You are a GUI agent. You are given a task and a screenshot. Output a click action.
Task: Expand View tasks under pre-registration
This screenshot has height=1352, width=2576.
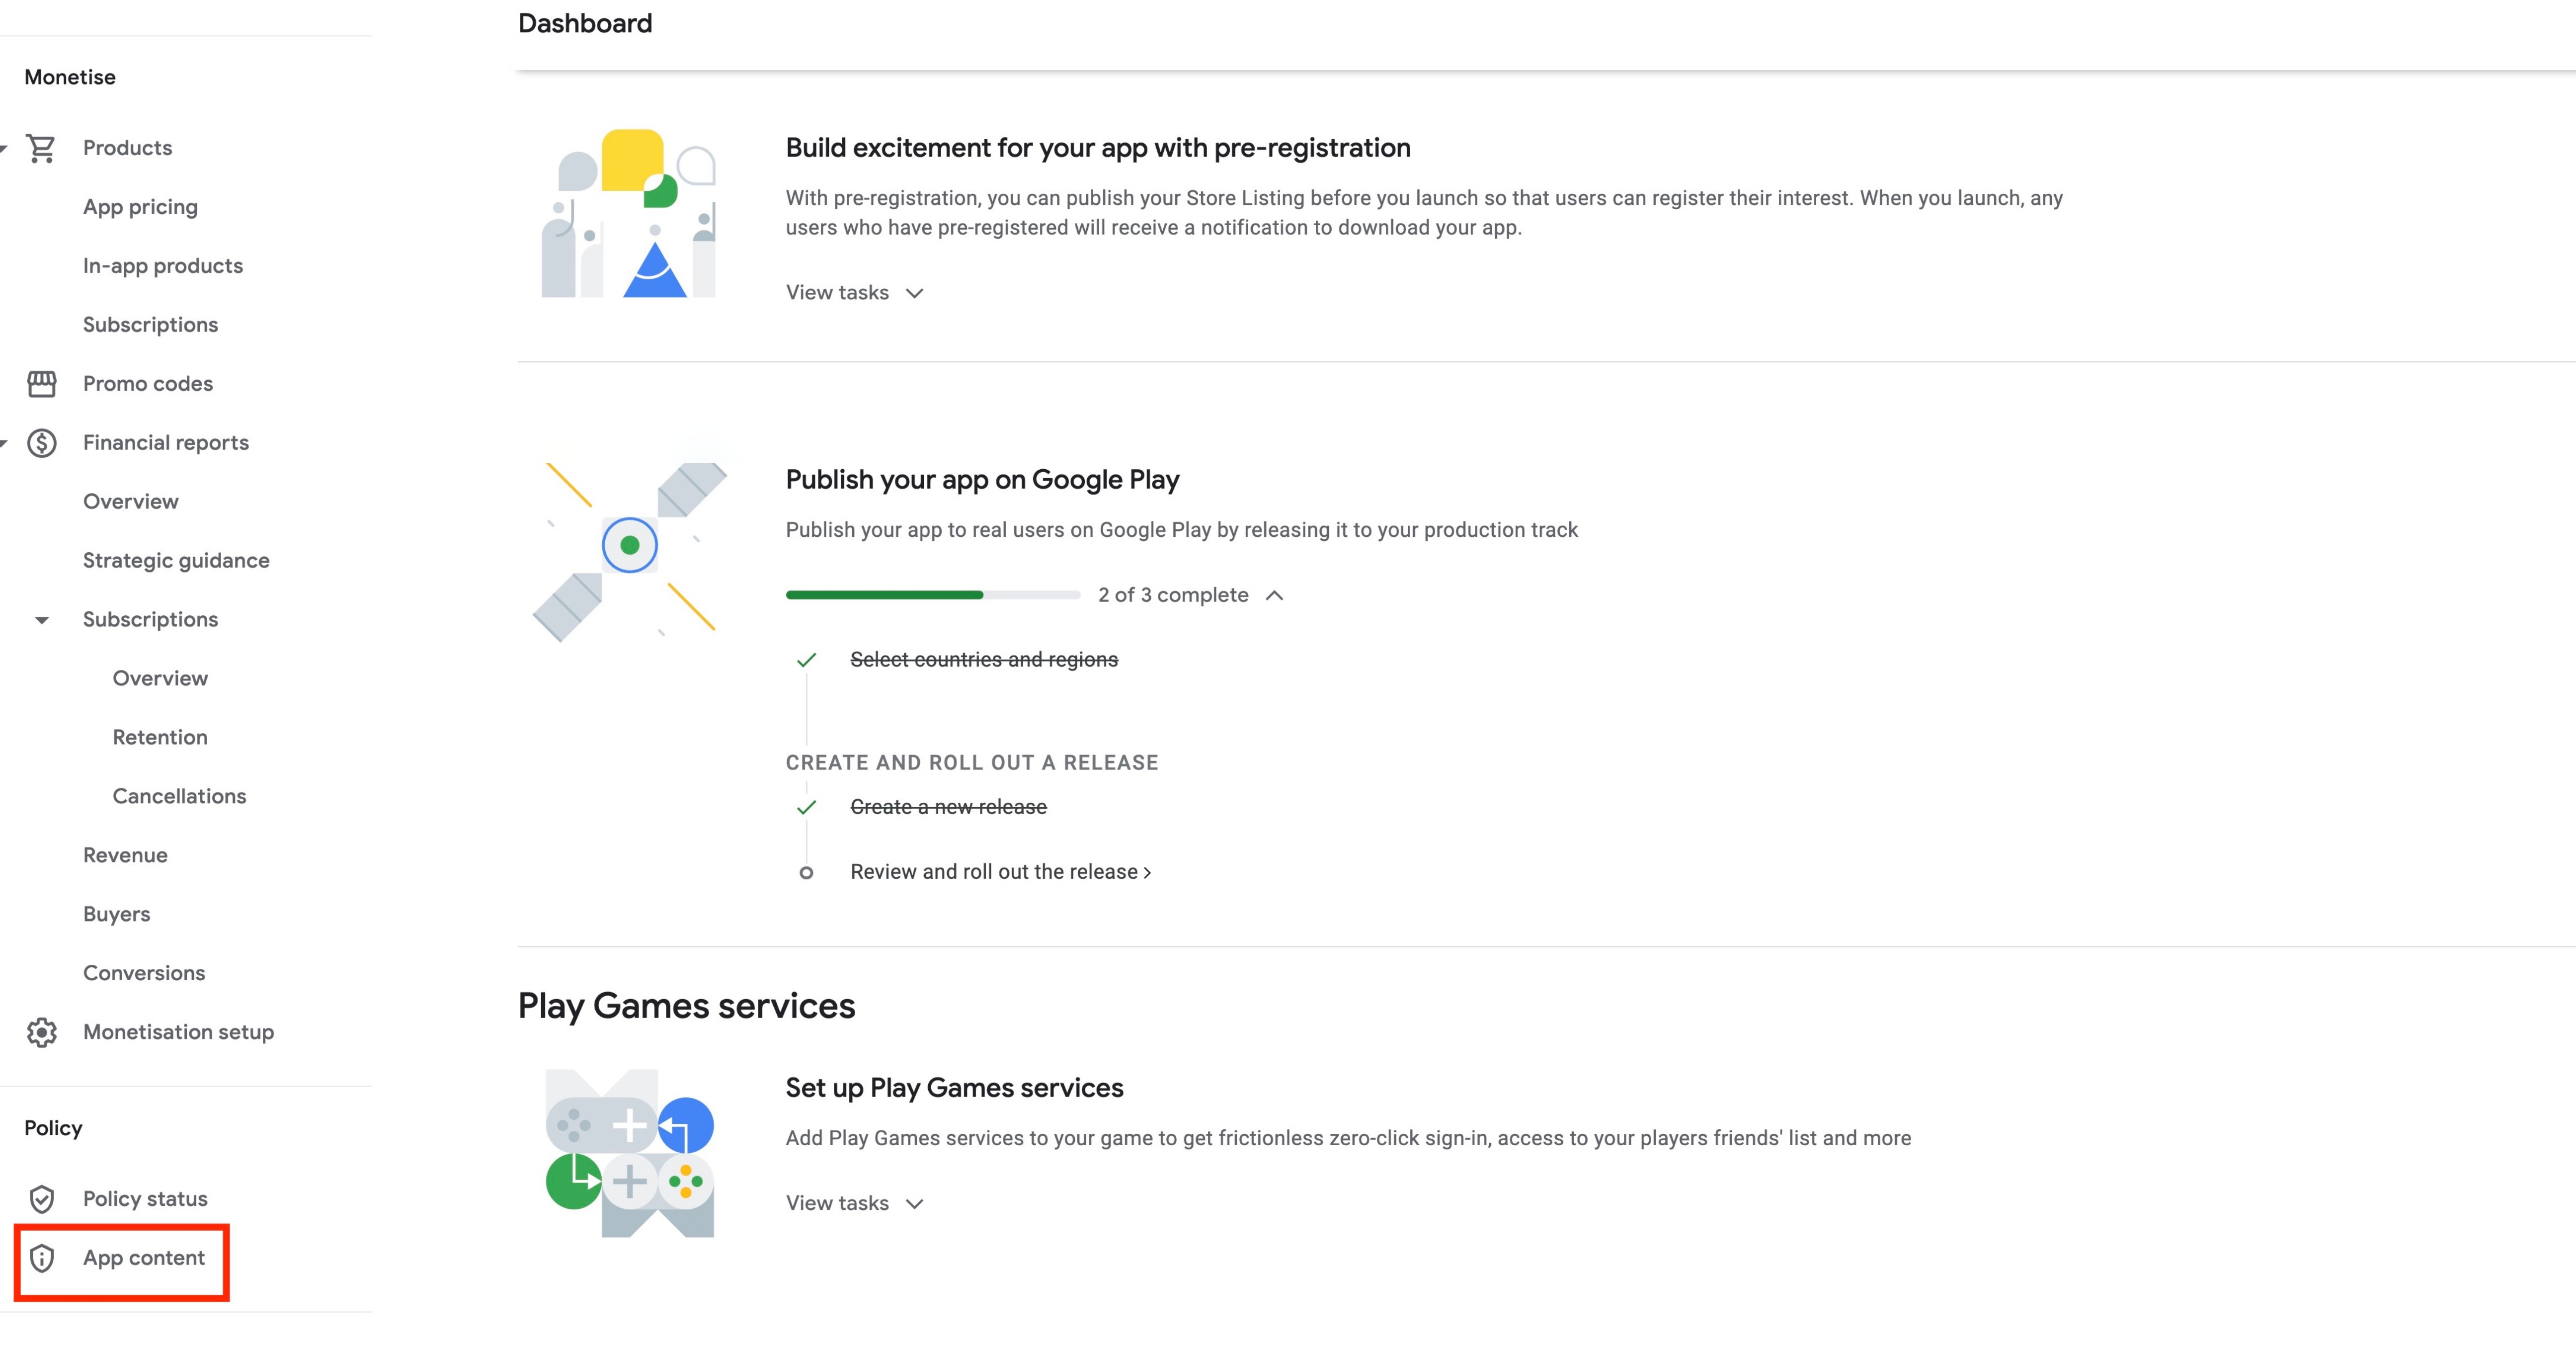click(855, 293)
